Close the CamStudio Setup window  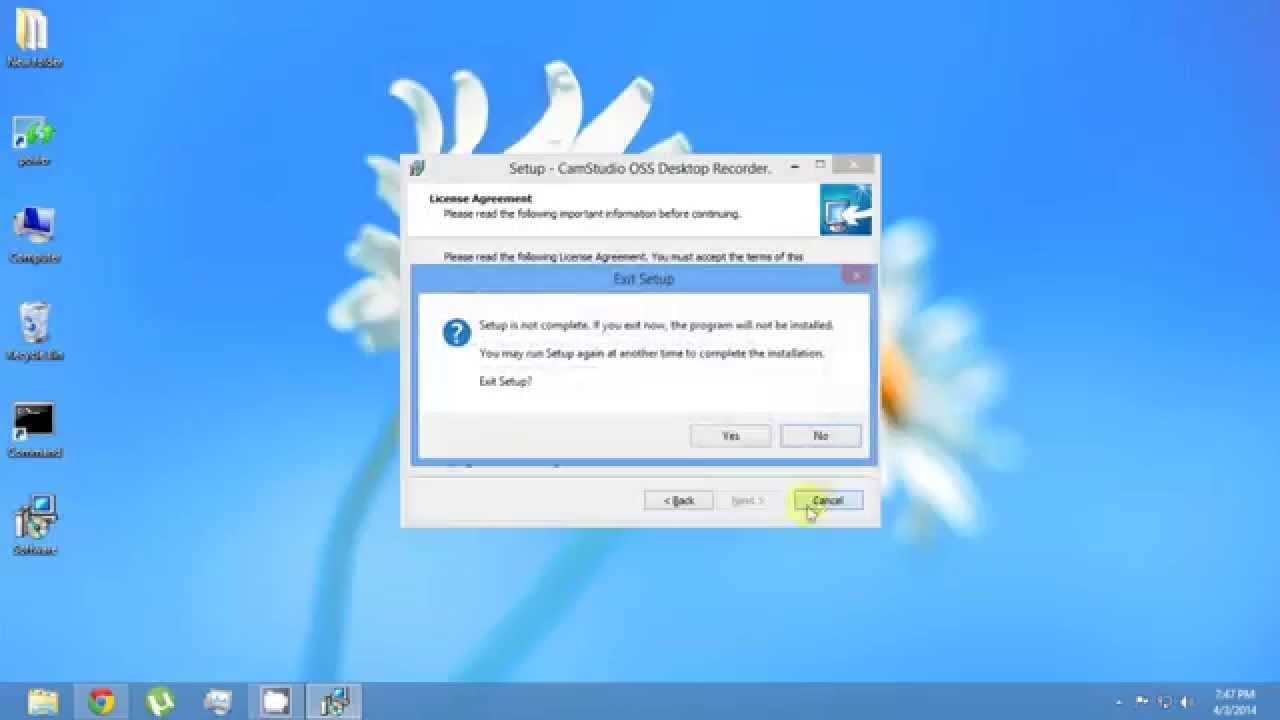pyautogui.click(x=854, y=165)
